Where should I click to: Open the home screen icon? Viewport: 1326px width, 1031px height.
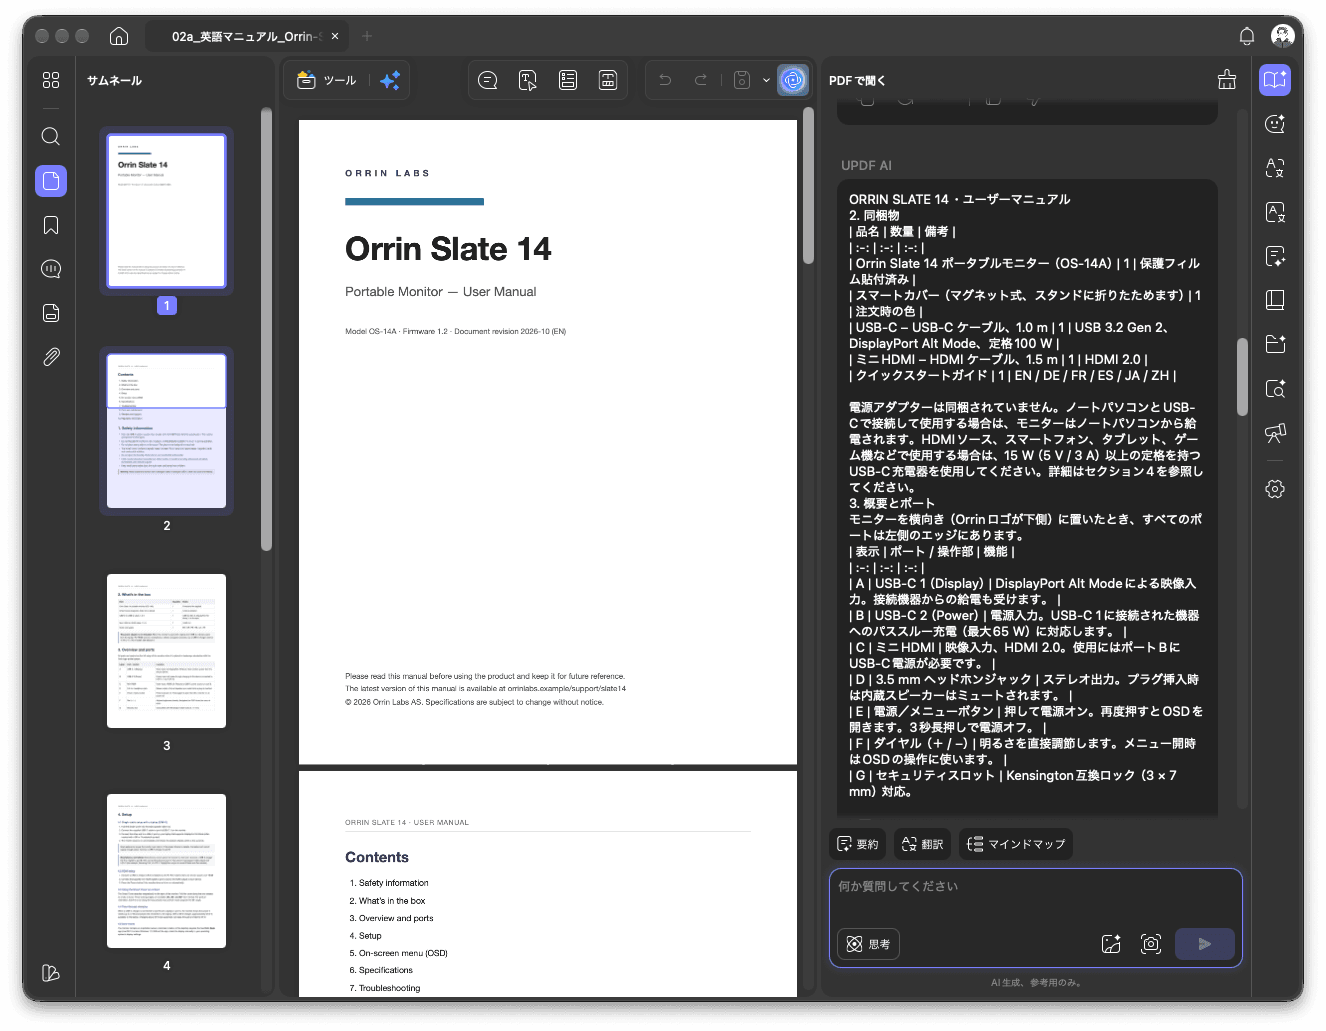click(119, 36)
